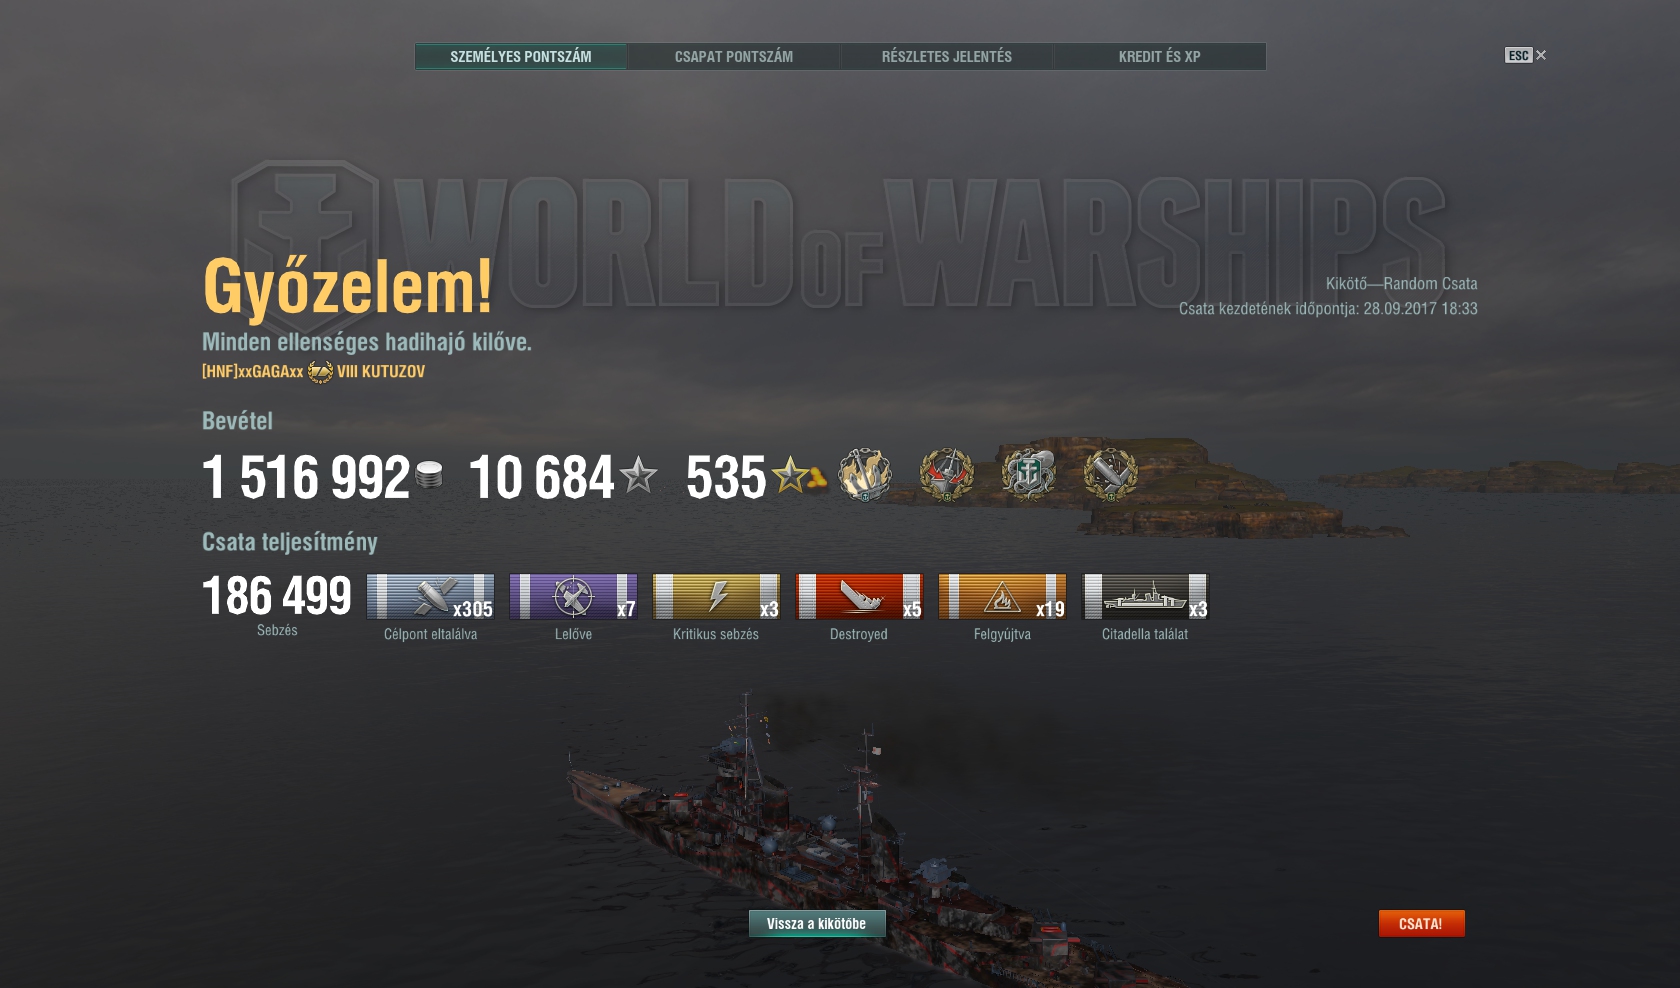Image resolution: width=1680 pixels, height=988 pixels.
Task: Click the Felgyújtva x19 ribbon
Action: pos(1002,597)
